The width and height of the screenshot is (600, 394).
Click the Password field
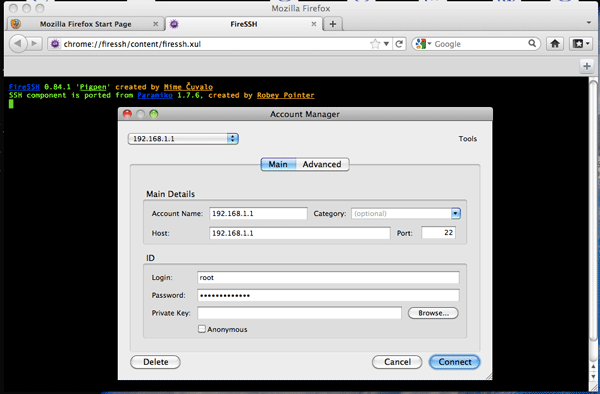tap(328, 295)
